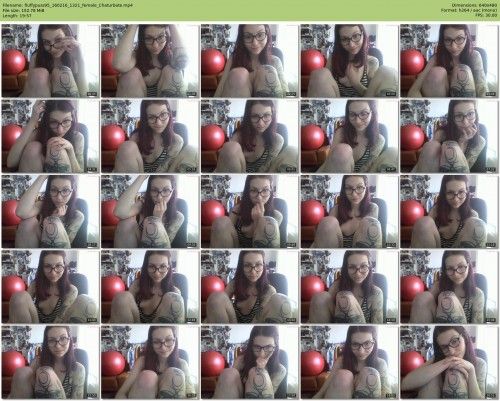Screen dimensions: 500x401
Task: Open the center thumbnail of the whole grid
Action: click(250, 211)
